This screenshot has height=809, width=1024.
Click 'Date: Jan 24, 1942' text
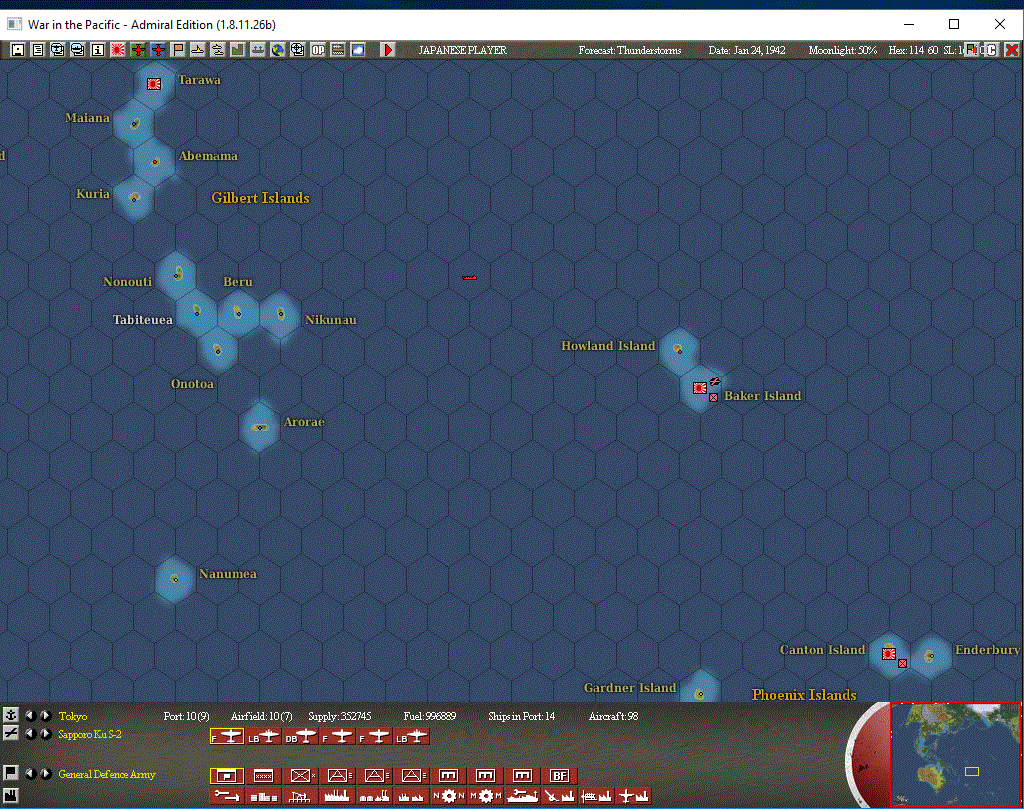coord(747,50)
